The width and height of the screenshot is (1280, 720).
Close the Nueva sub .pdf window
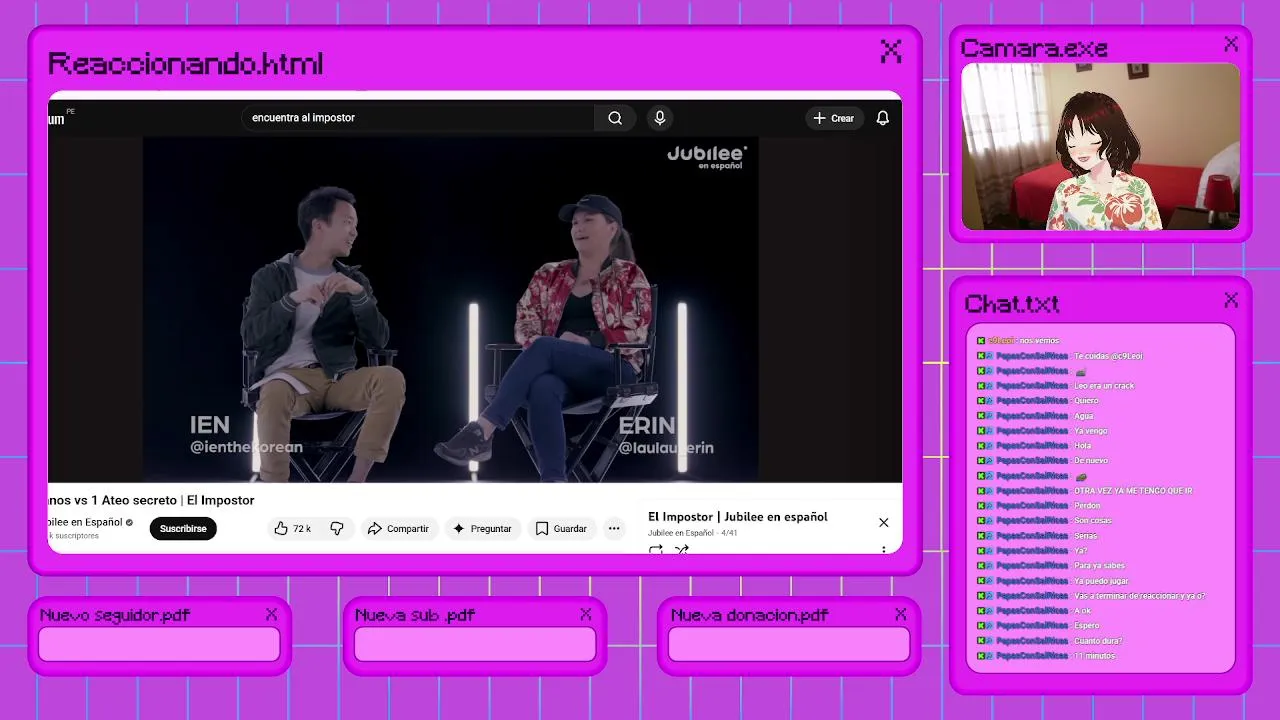coord(585,614)
